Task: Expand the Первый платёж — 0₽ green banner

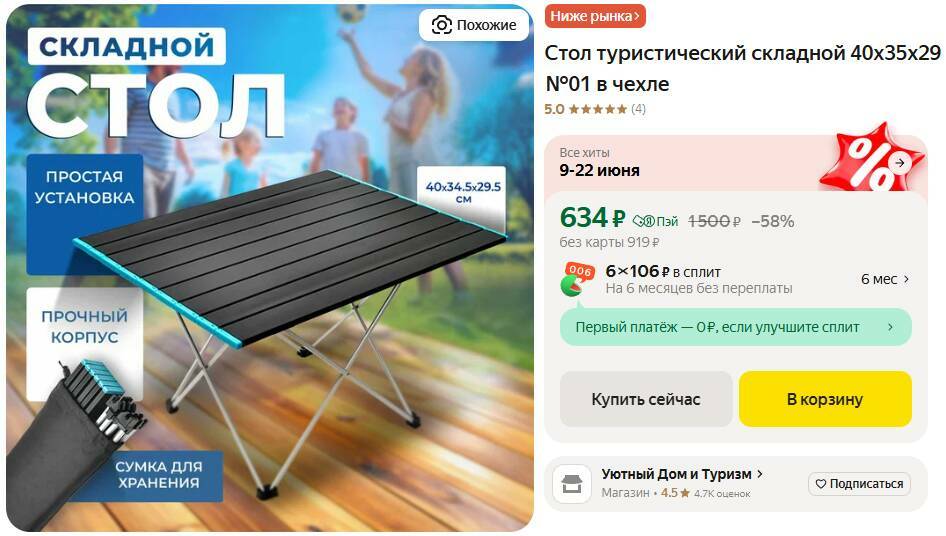Action: coord(735,327)
